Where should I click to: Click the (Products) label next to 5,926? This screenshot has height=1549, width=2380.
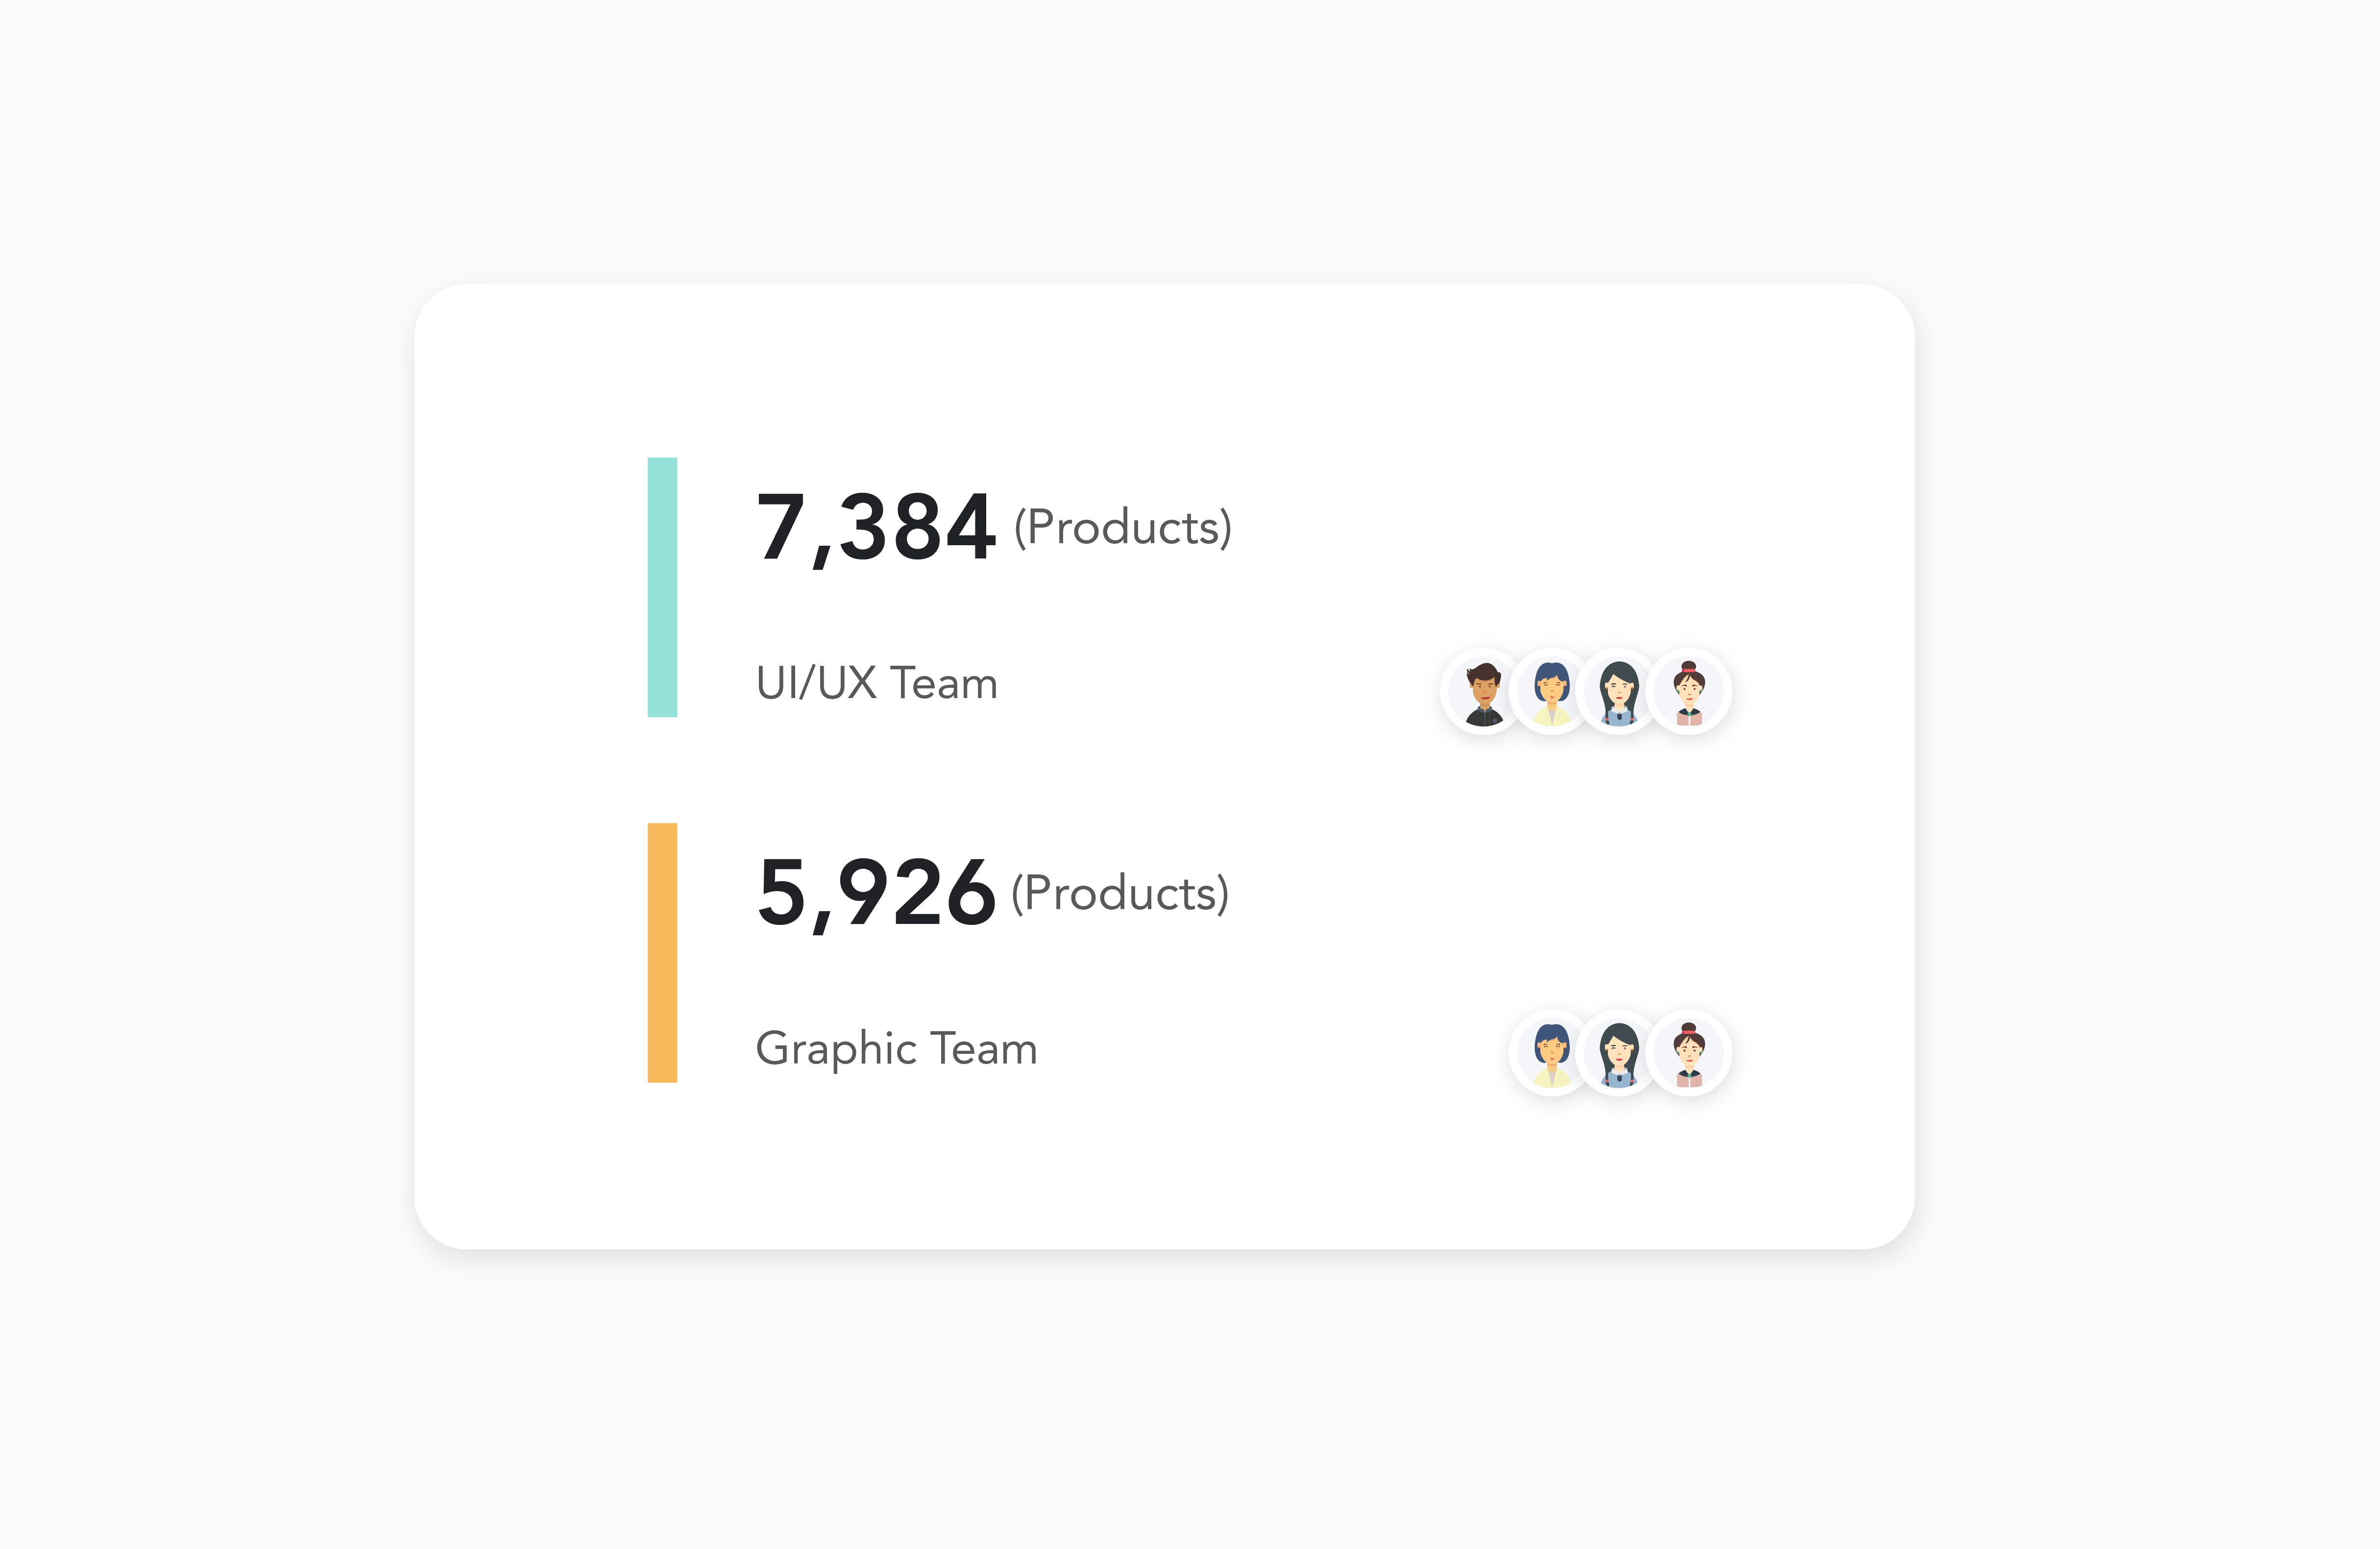(x=1120, y=893)
